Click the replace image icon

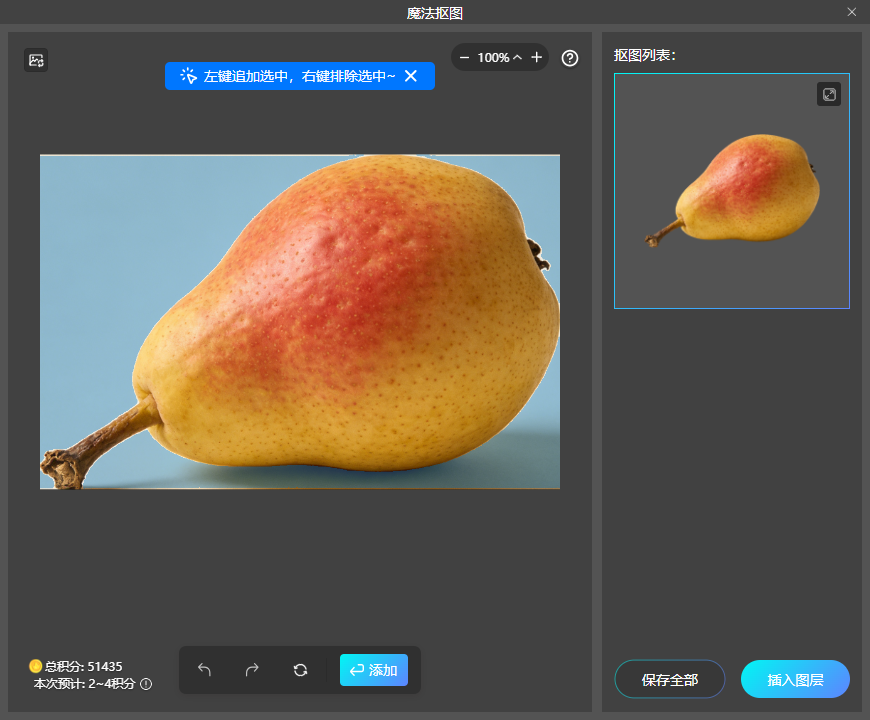(36, 60)
